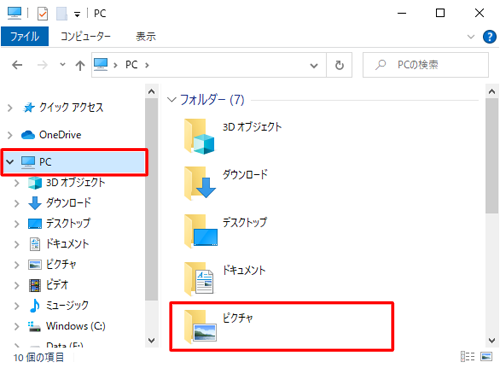Select 3D オブジェクト in navigation tree

[75, 183]
